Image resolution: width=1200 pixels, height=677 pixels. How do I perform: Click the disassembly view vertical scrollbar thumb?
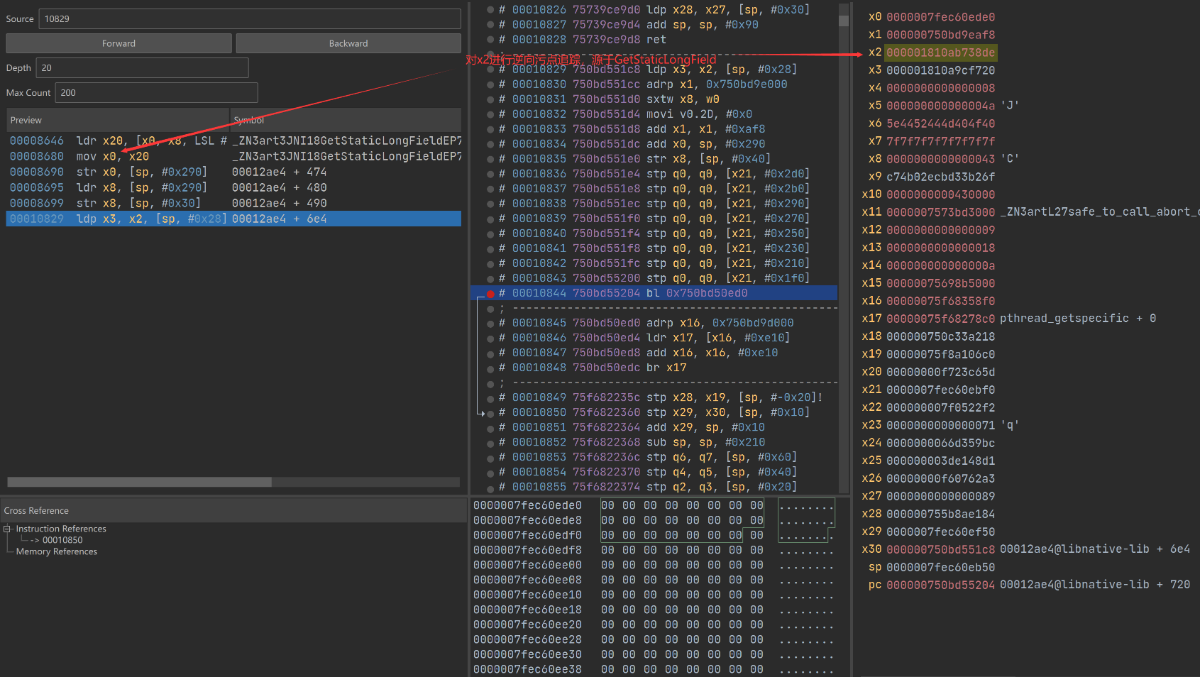tap(844, 20)
